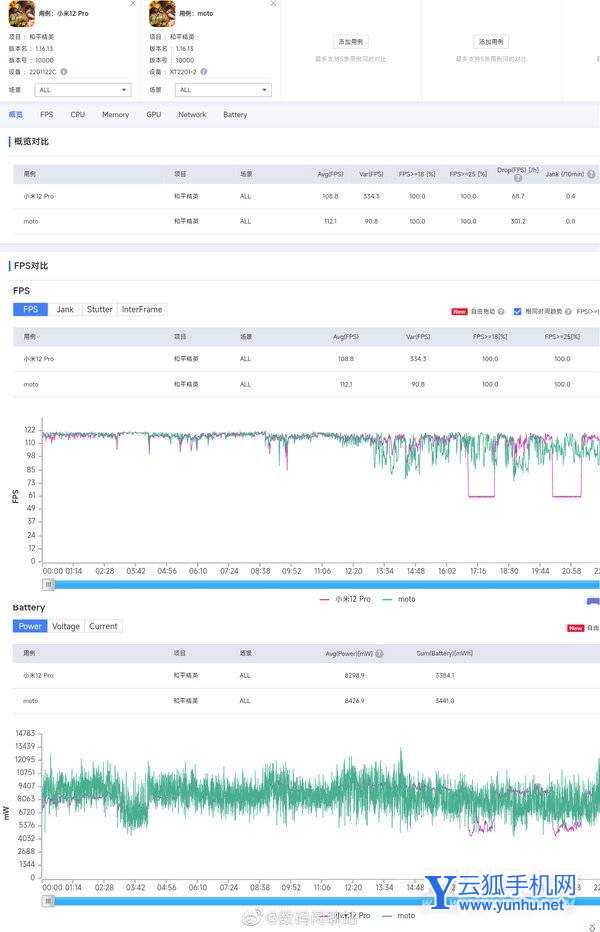Image resolution: width=600 pixels, height=932 pixels.
Task: Select the Jank chart sub-tab
Action: pyautogui.click(x=65, y=309)
